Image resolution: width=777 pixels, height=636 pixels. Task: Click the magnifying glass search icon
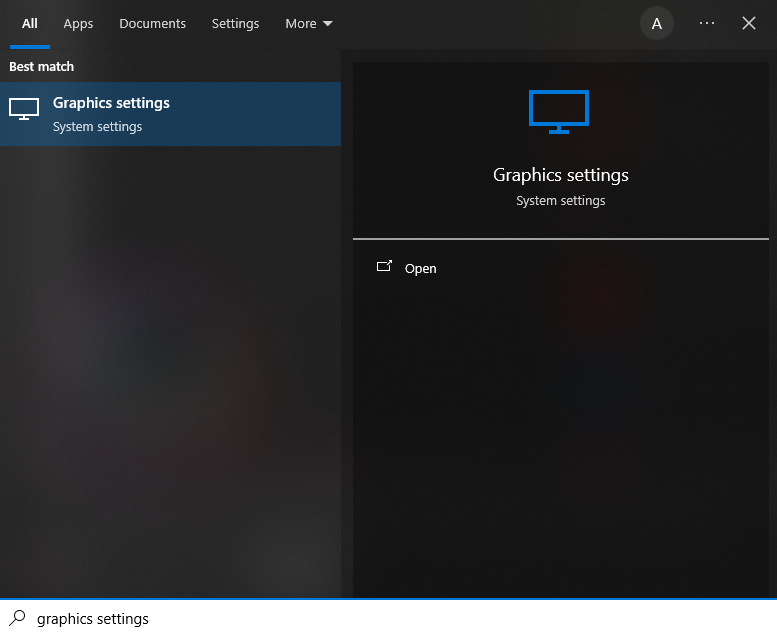click(x=17, y=618)
